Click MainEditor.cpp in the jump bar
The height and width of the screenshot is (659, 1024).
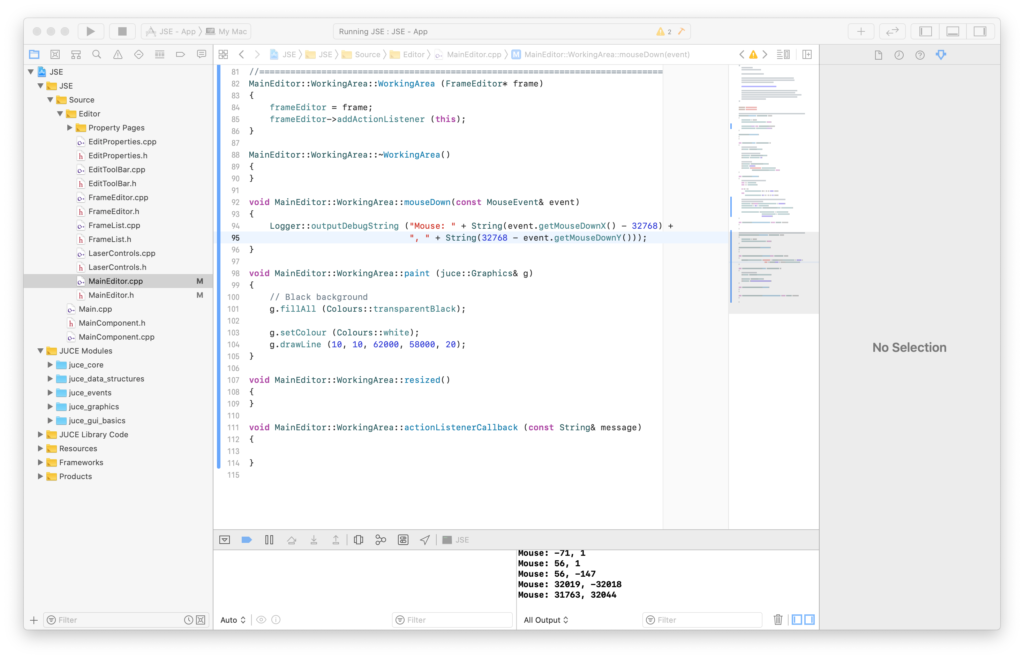coord(474,54)
